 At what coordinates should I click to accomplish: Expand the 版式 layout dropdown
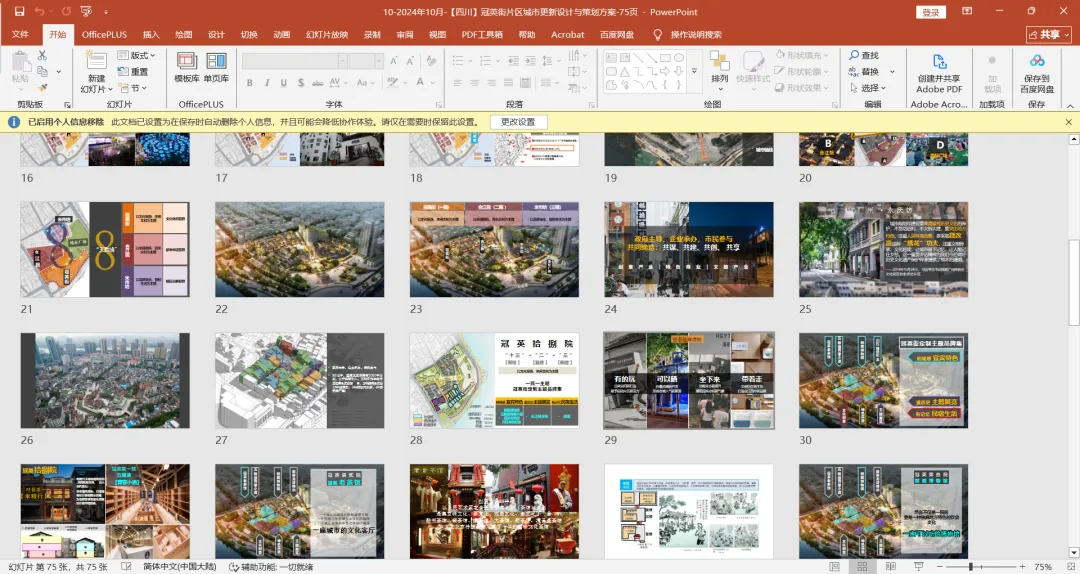tap(151, 55)
